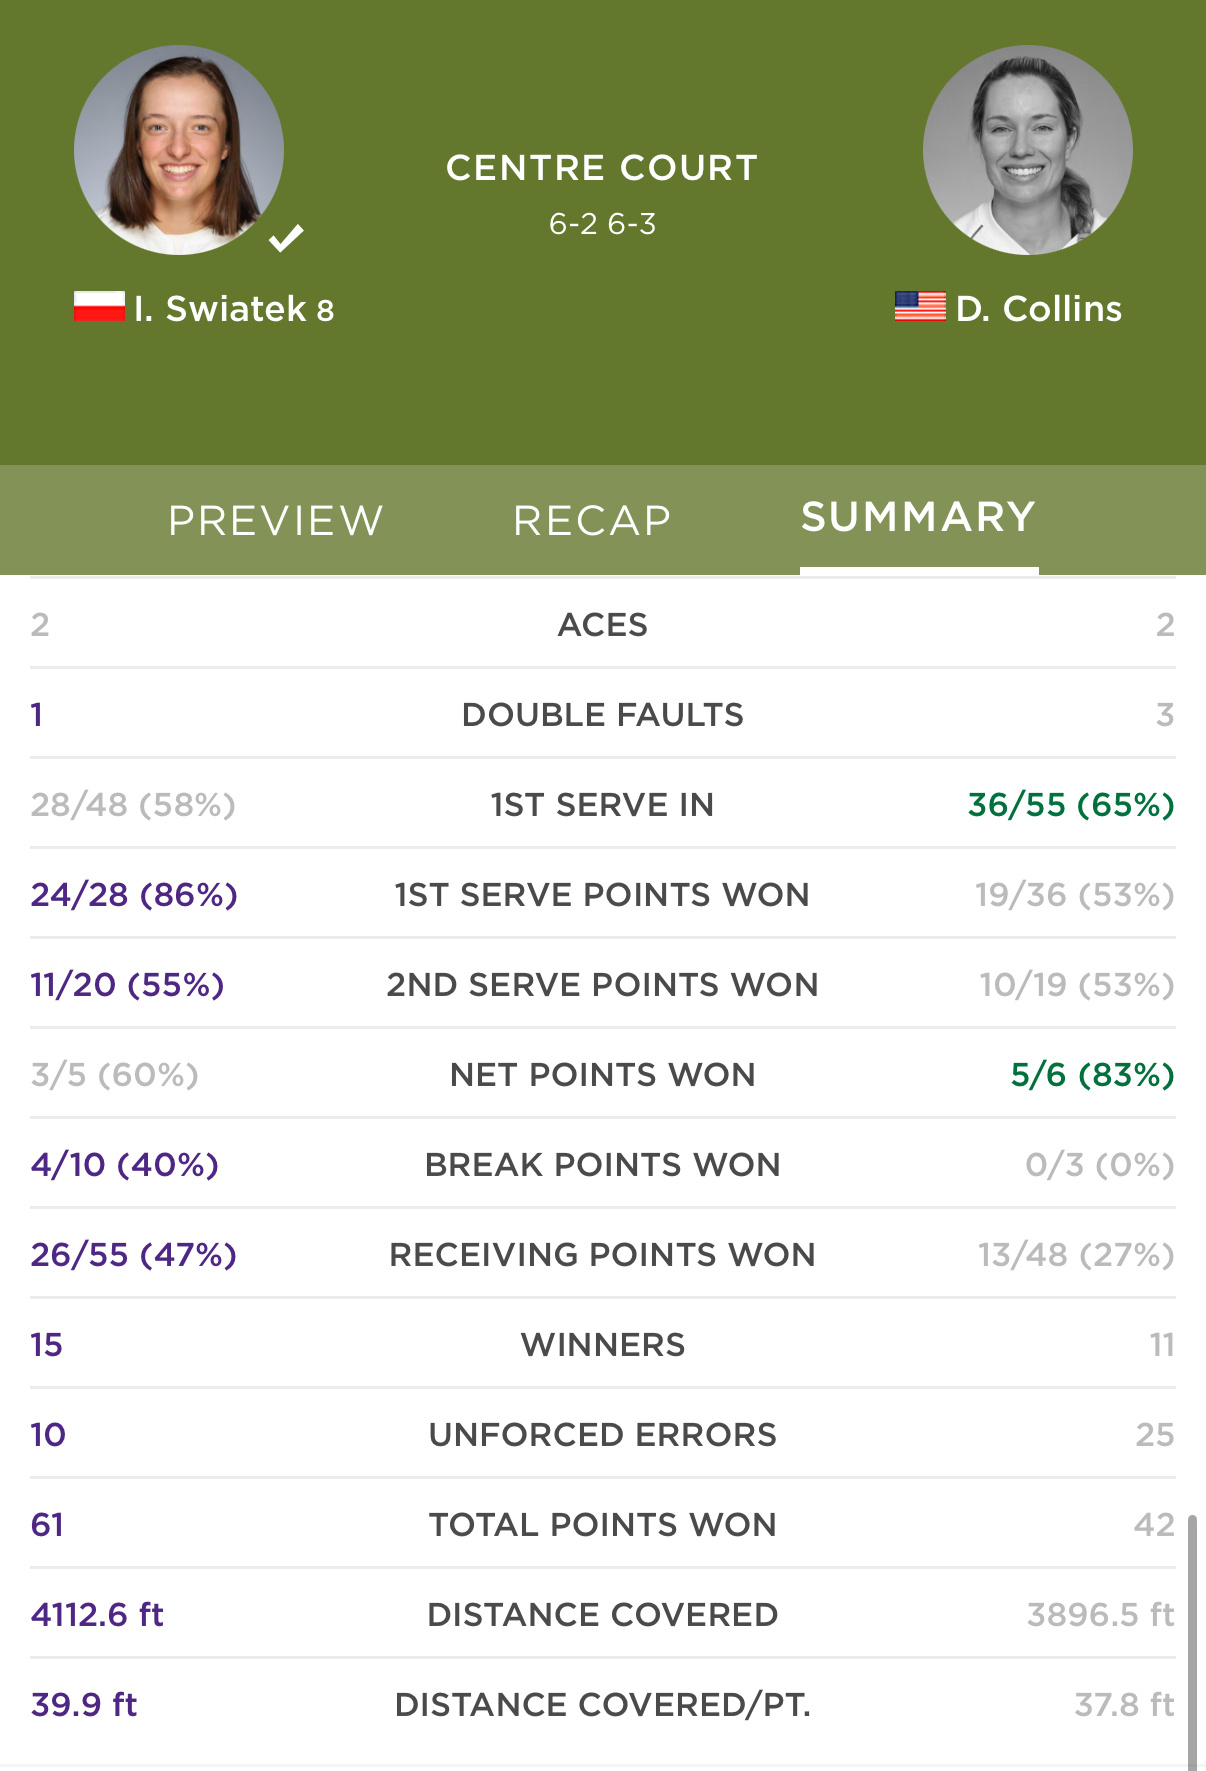Open I. Swiatek player name link
This screenshot has height=1771, width=1206.
coord(234,308)
